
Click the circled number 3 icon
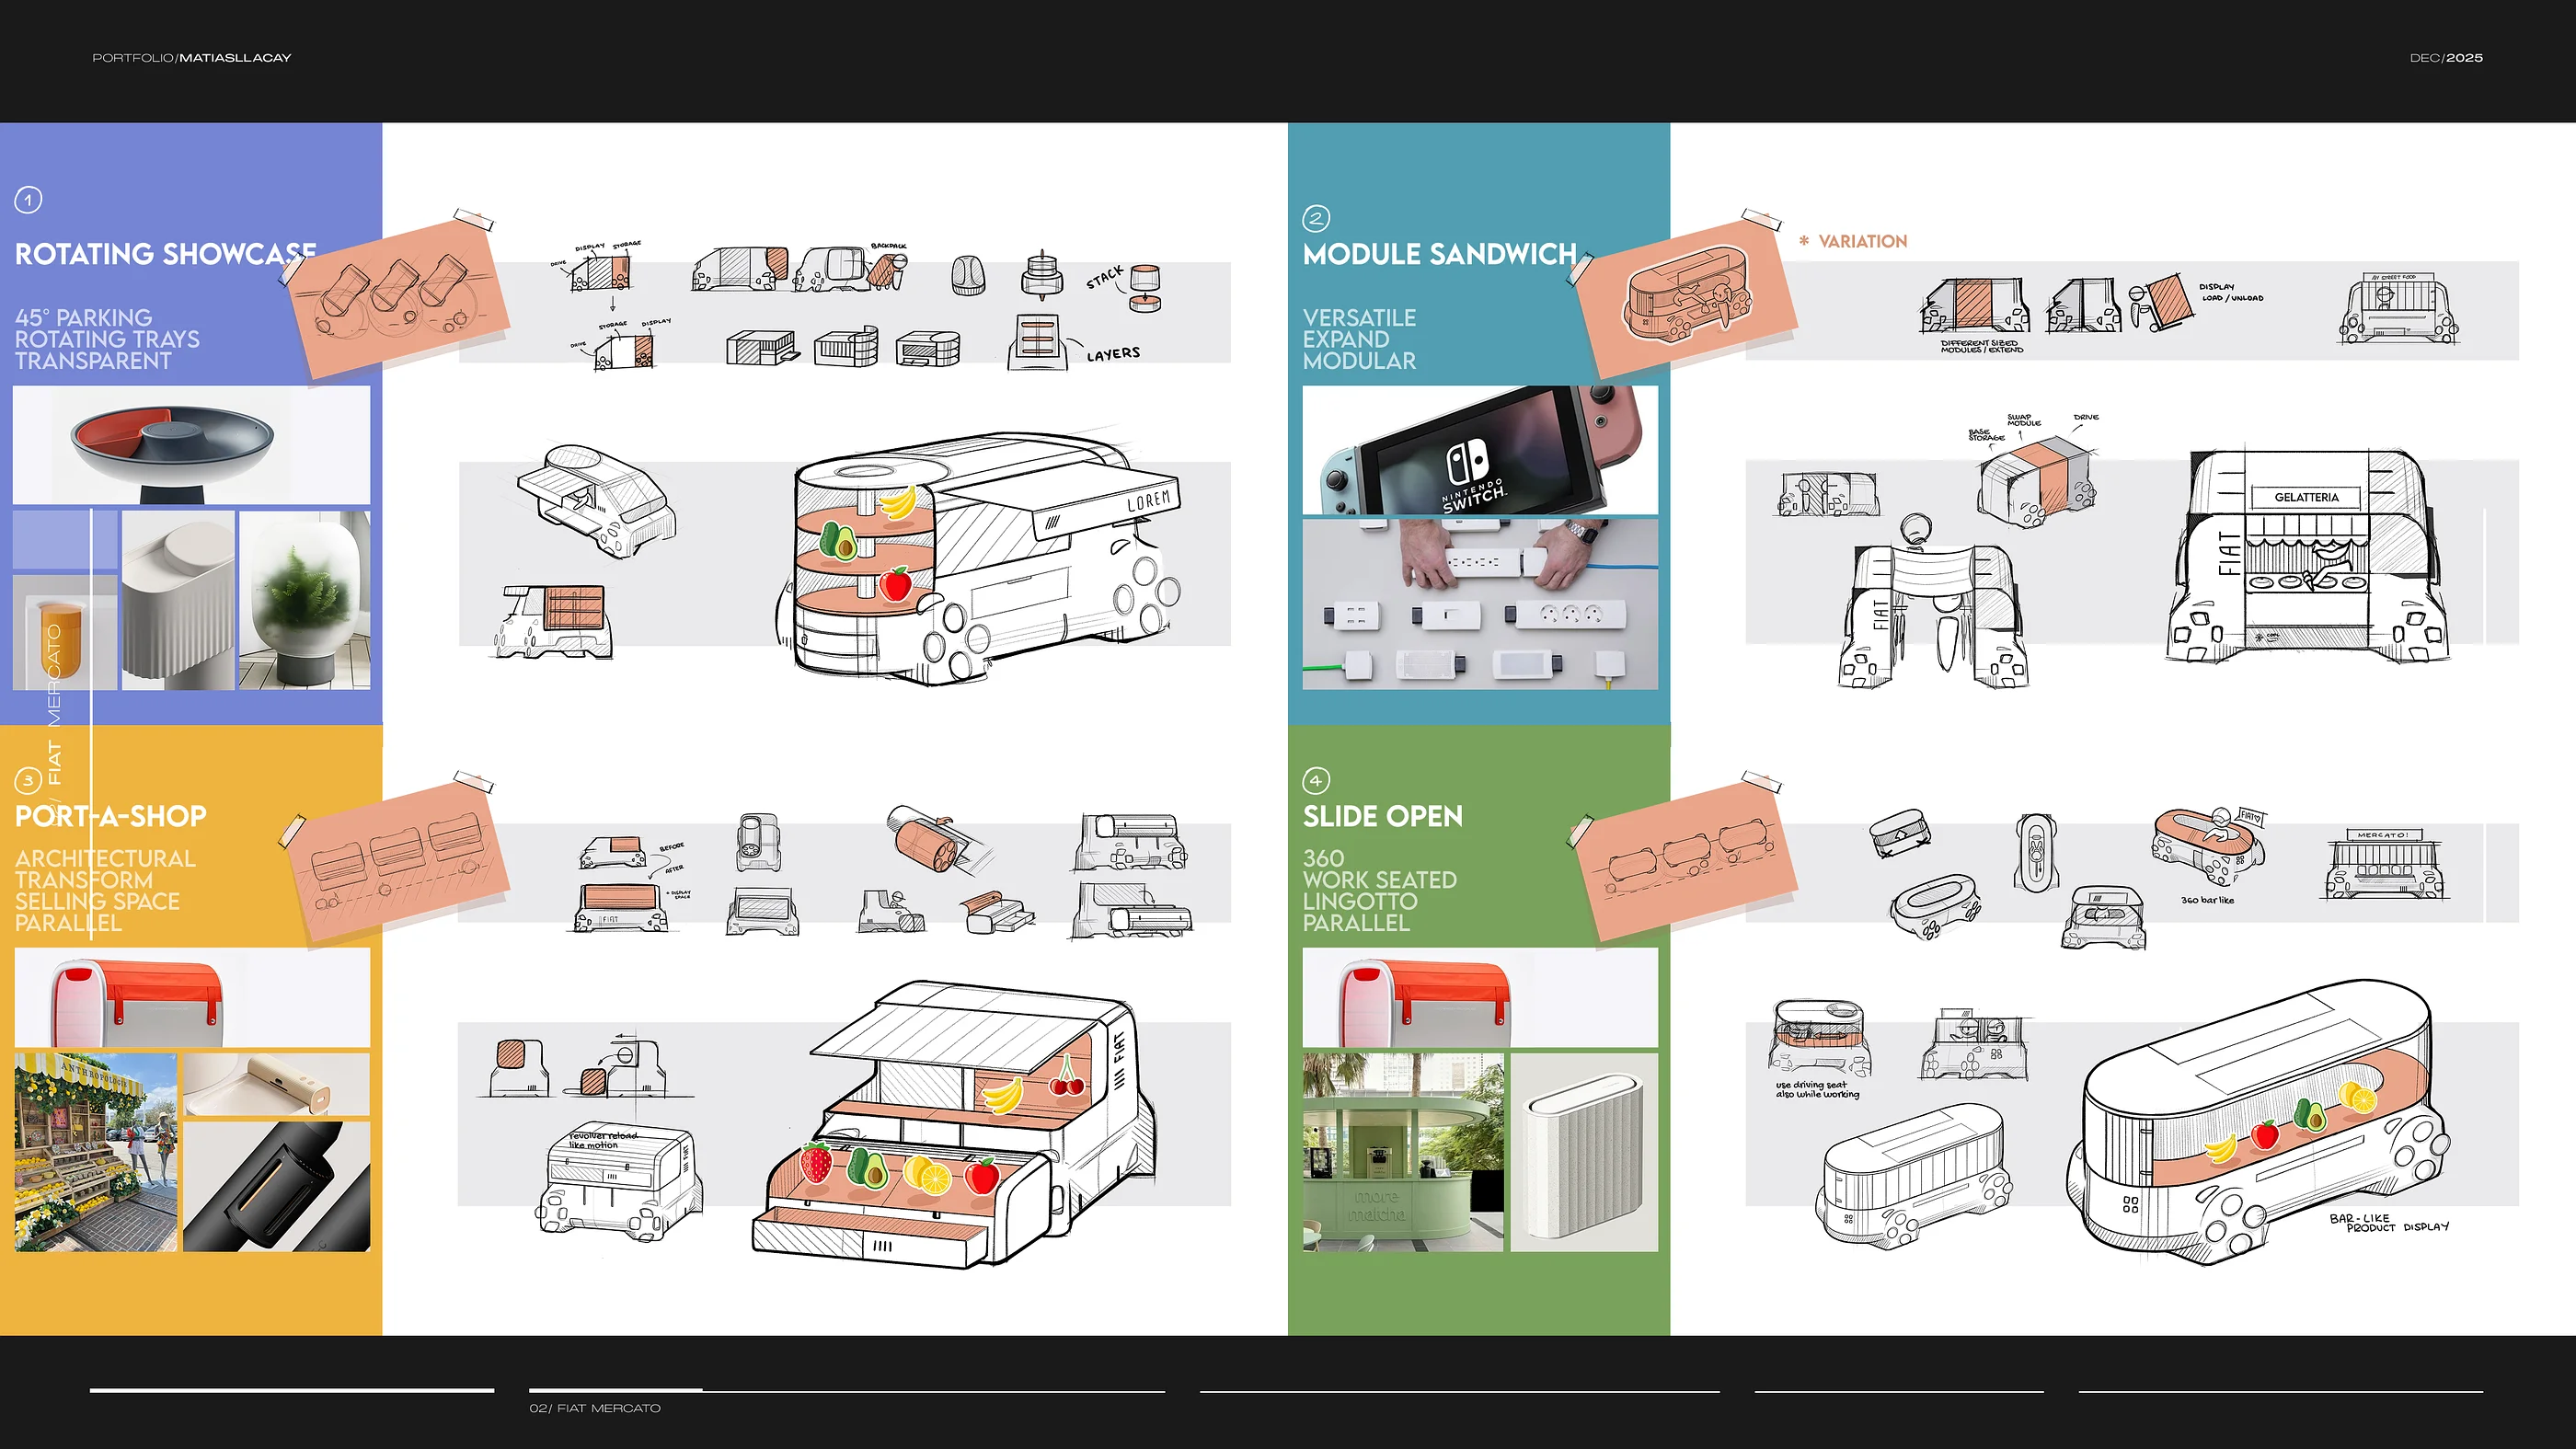28,780
